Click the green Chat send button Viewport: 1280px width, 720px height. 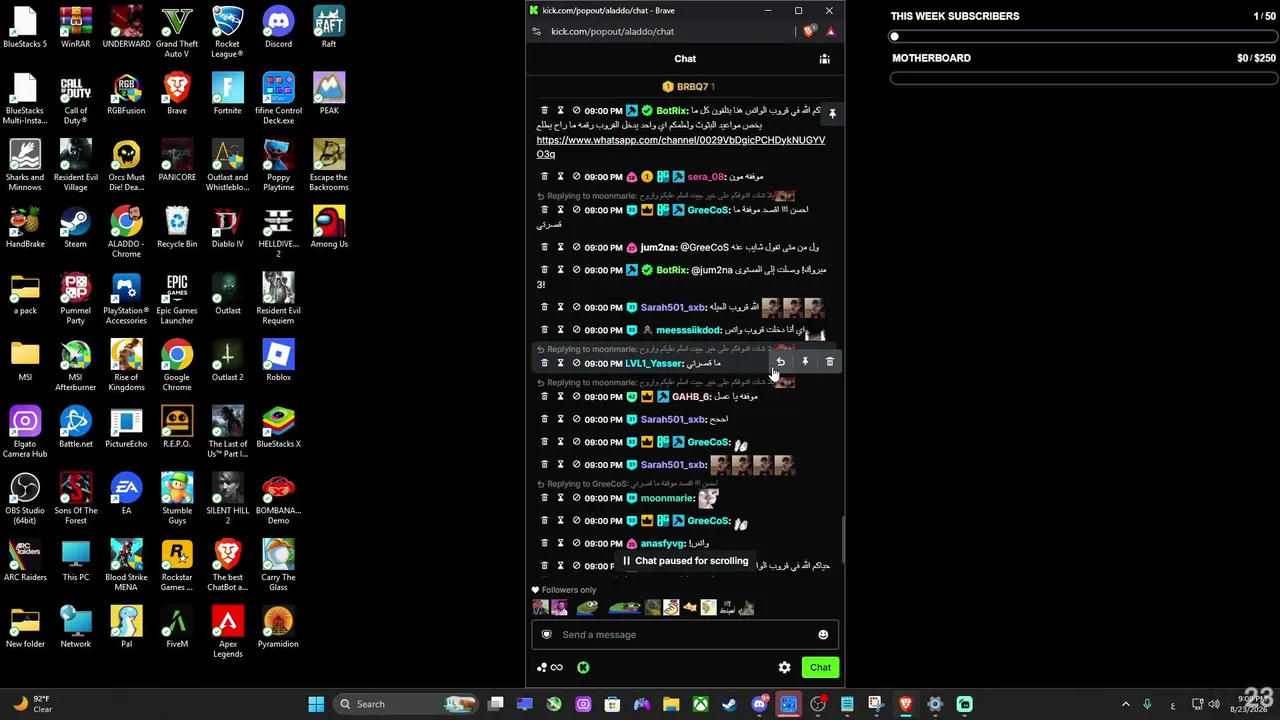pos(820,667)
